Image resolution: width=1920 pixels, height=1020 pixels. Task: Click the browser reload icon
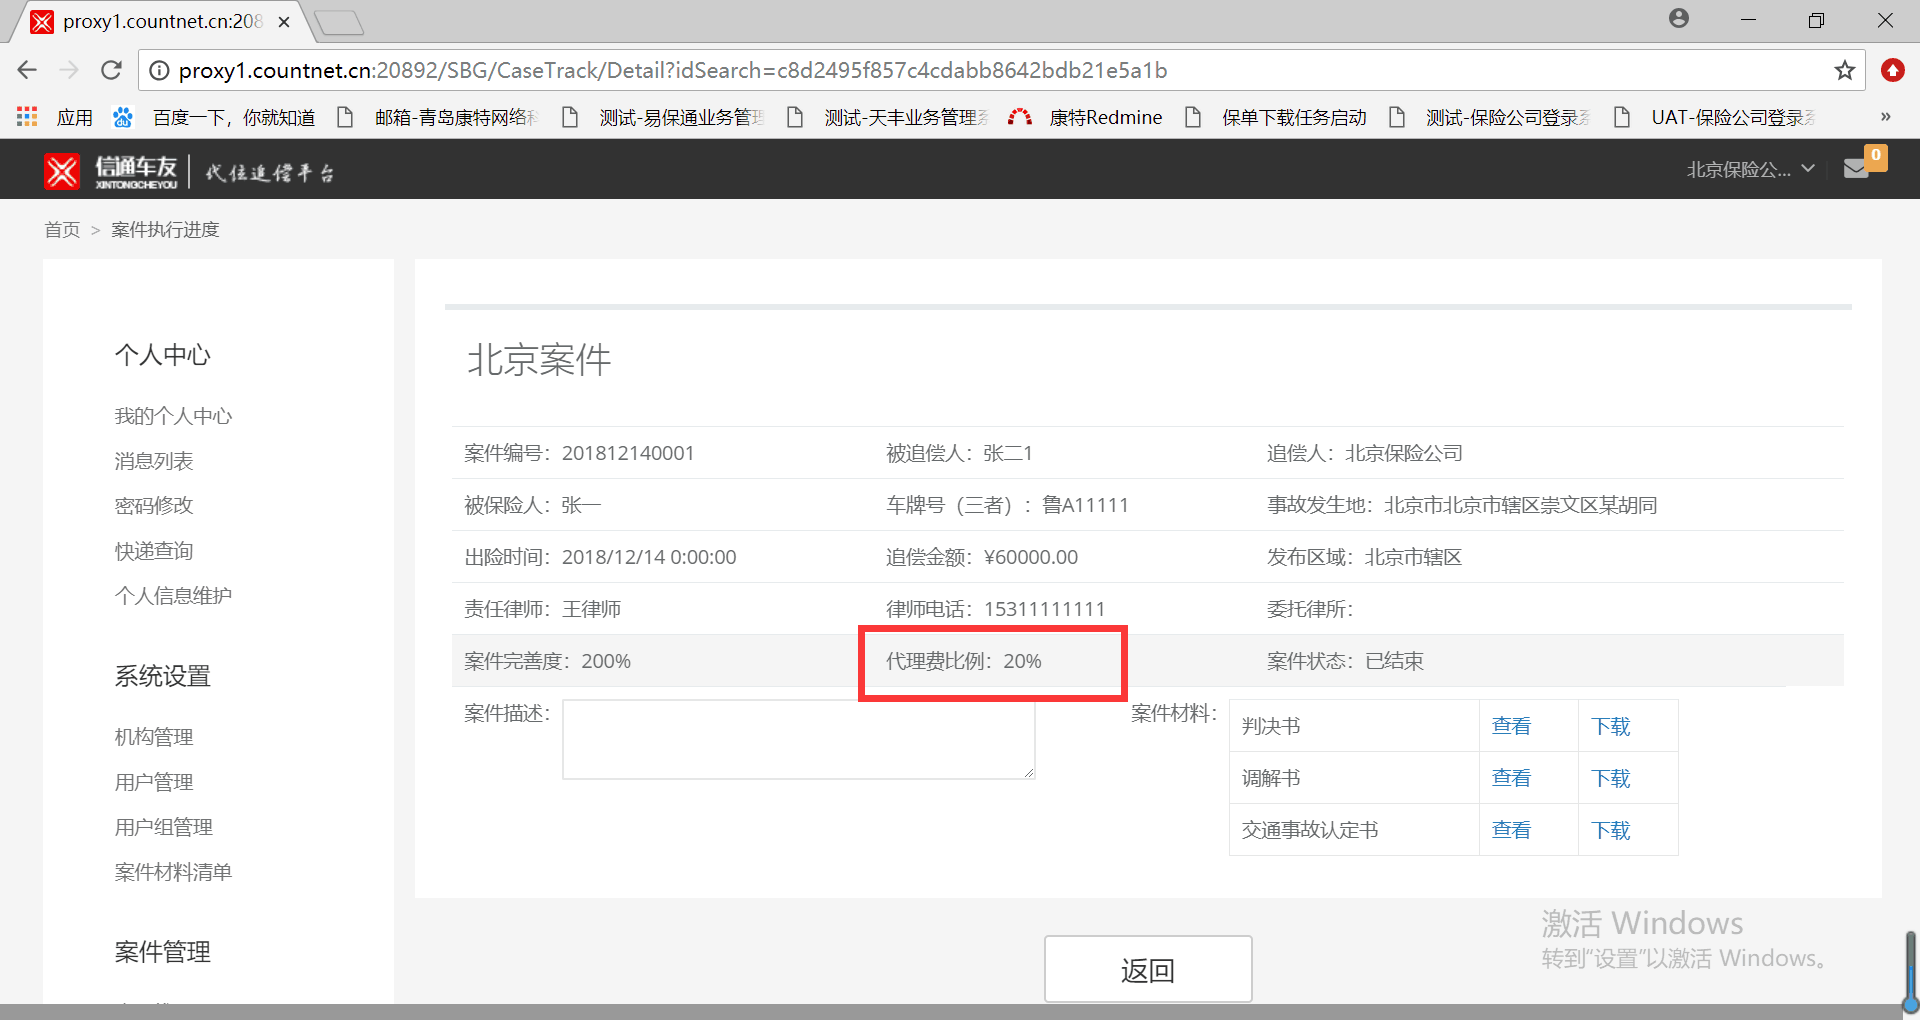coord(111,70)
